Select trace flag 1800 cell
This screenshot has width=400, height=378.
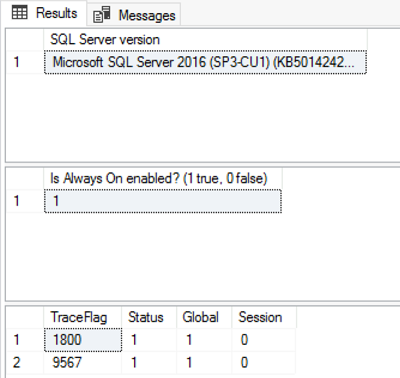coord(83,340)
